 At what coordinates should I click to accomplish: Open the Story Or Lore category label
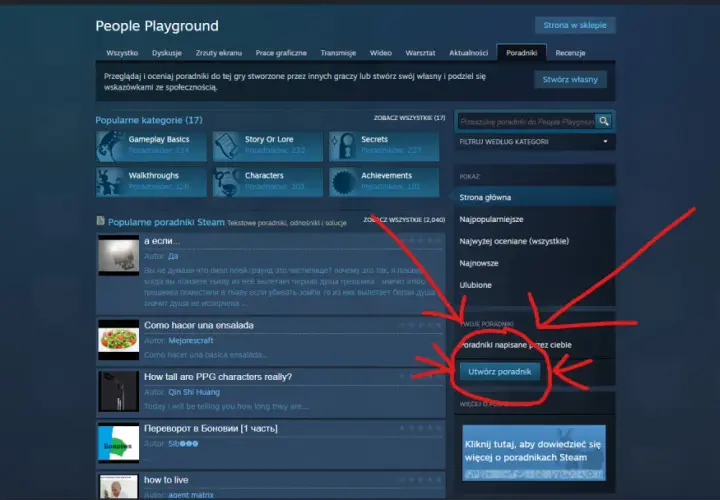coord(269,140)
